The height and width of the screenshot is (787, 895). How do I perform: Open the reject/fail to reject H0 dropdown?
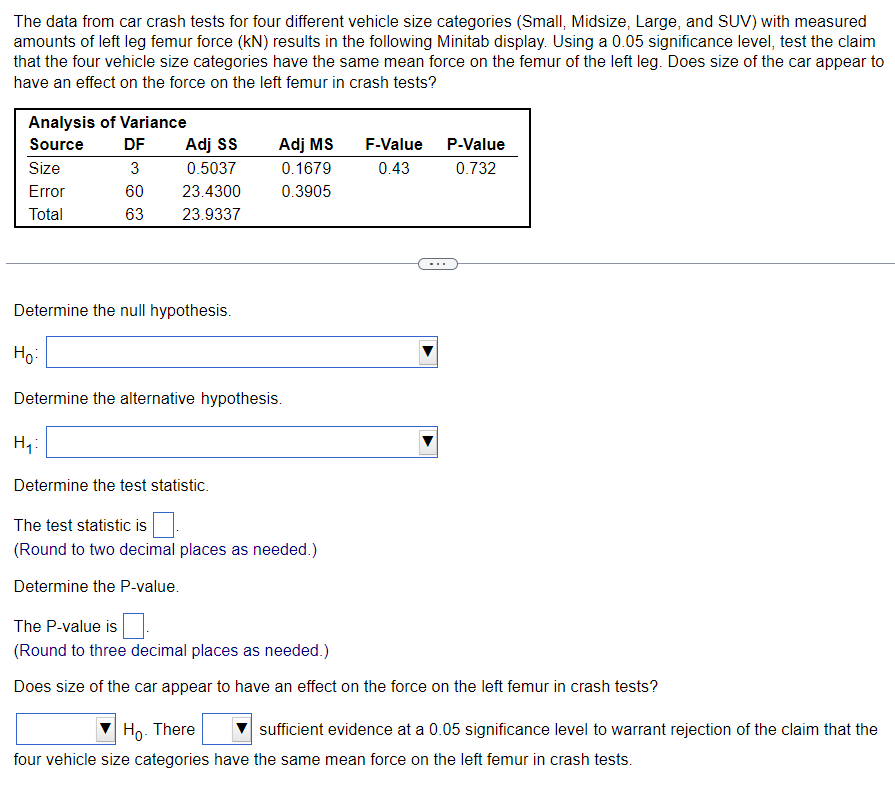[x=66, y=729]
